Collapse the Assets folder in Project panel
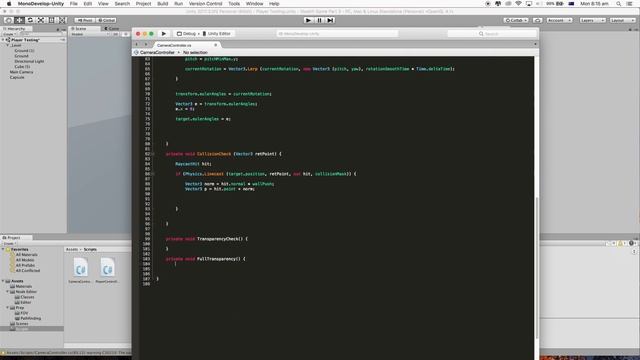Image resolution: width=640 pixels, height=360 pixels. point(3,281)
